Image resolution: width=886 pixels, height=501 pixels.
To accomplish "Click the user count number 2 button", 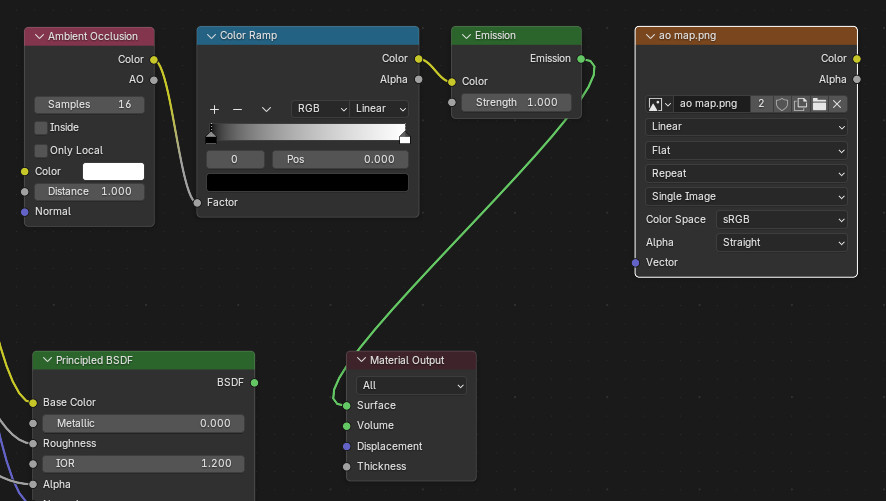I will pos(761,104).
